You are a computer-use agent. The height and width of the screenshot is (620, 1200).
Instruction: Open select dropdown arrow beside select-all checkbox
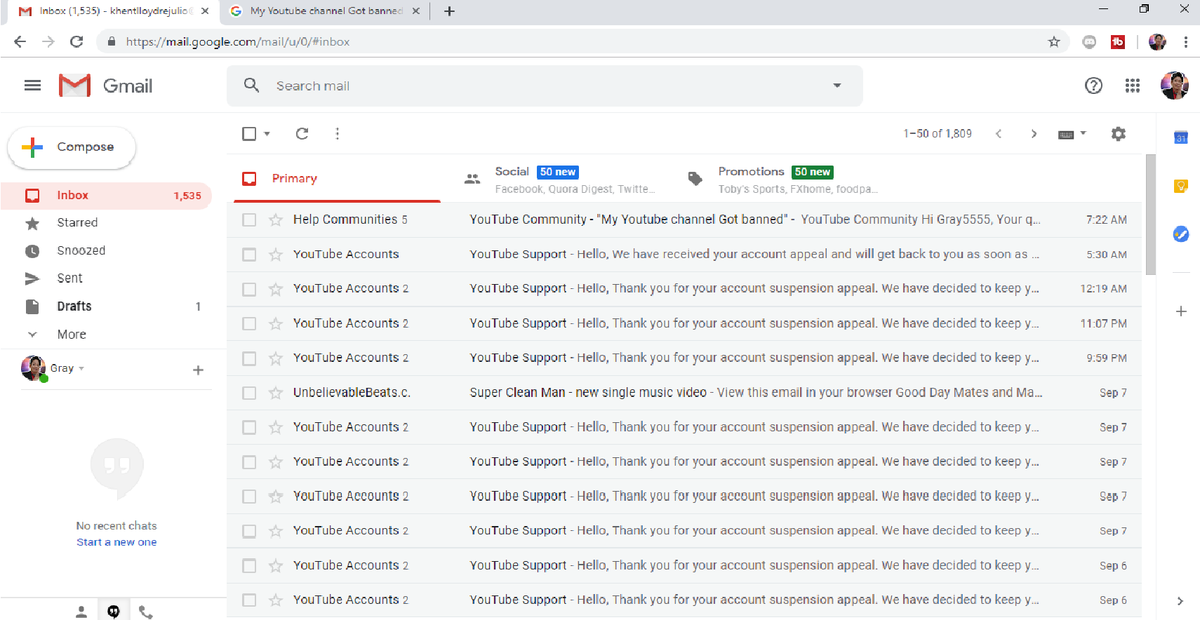[267, 134]
